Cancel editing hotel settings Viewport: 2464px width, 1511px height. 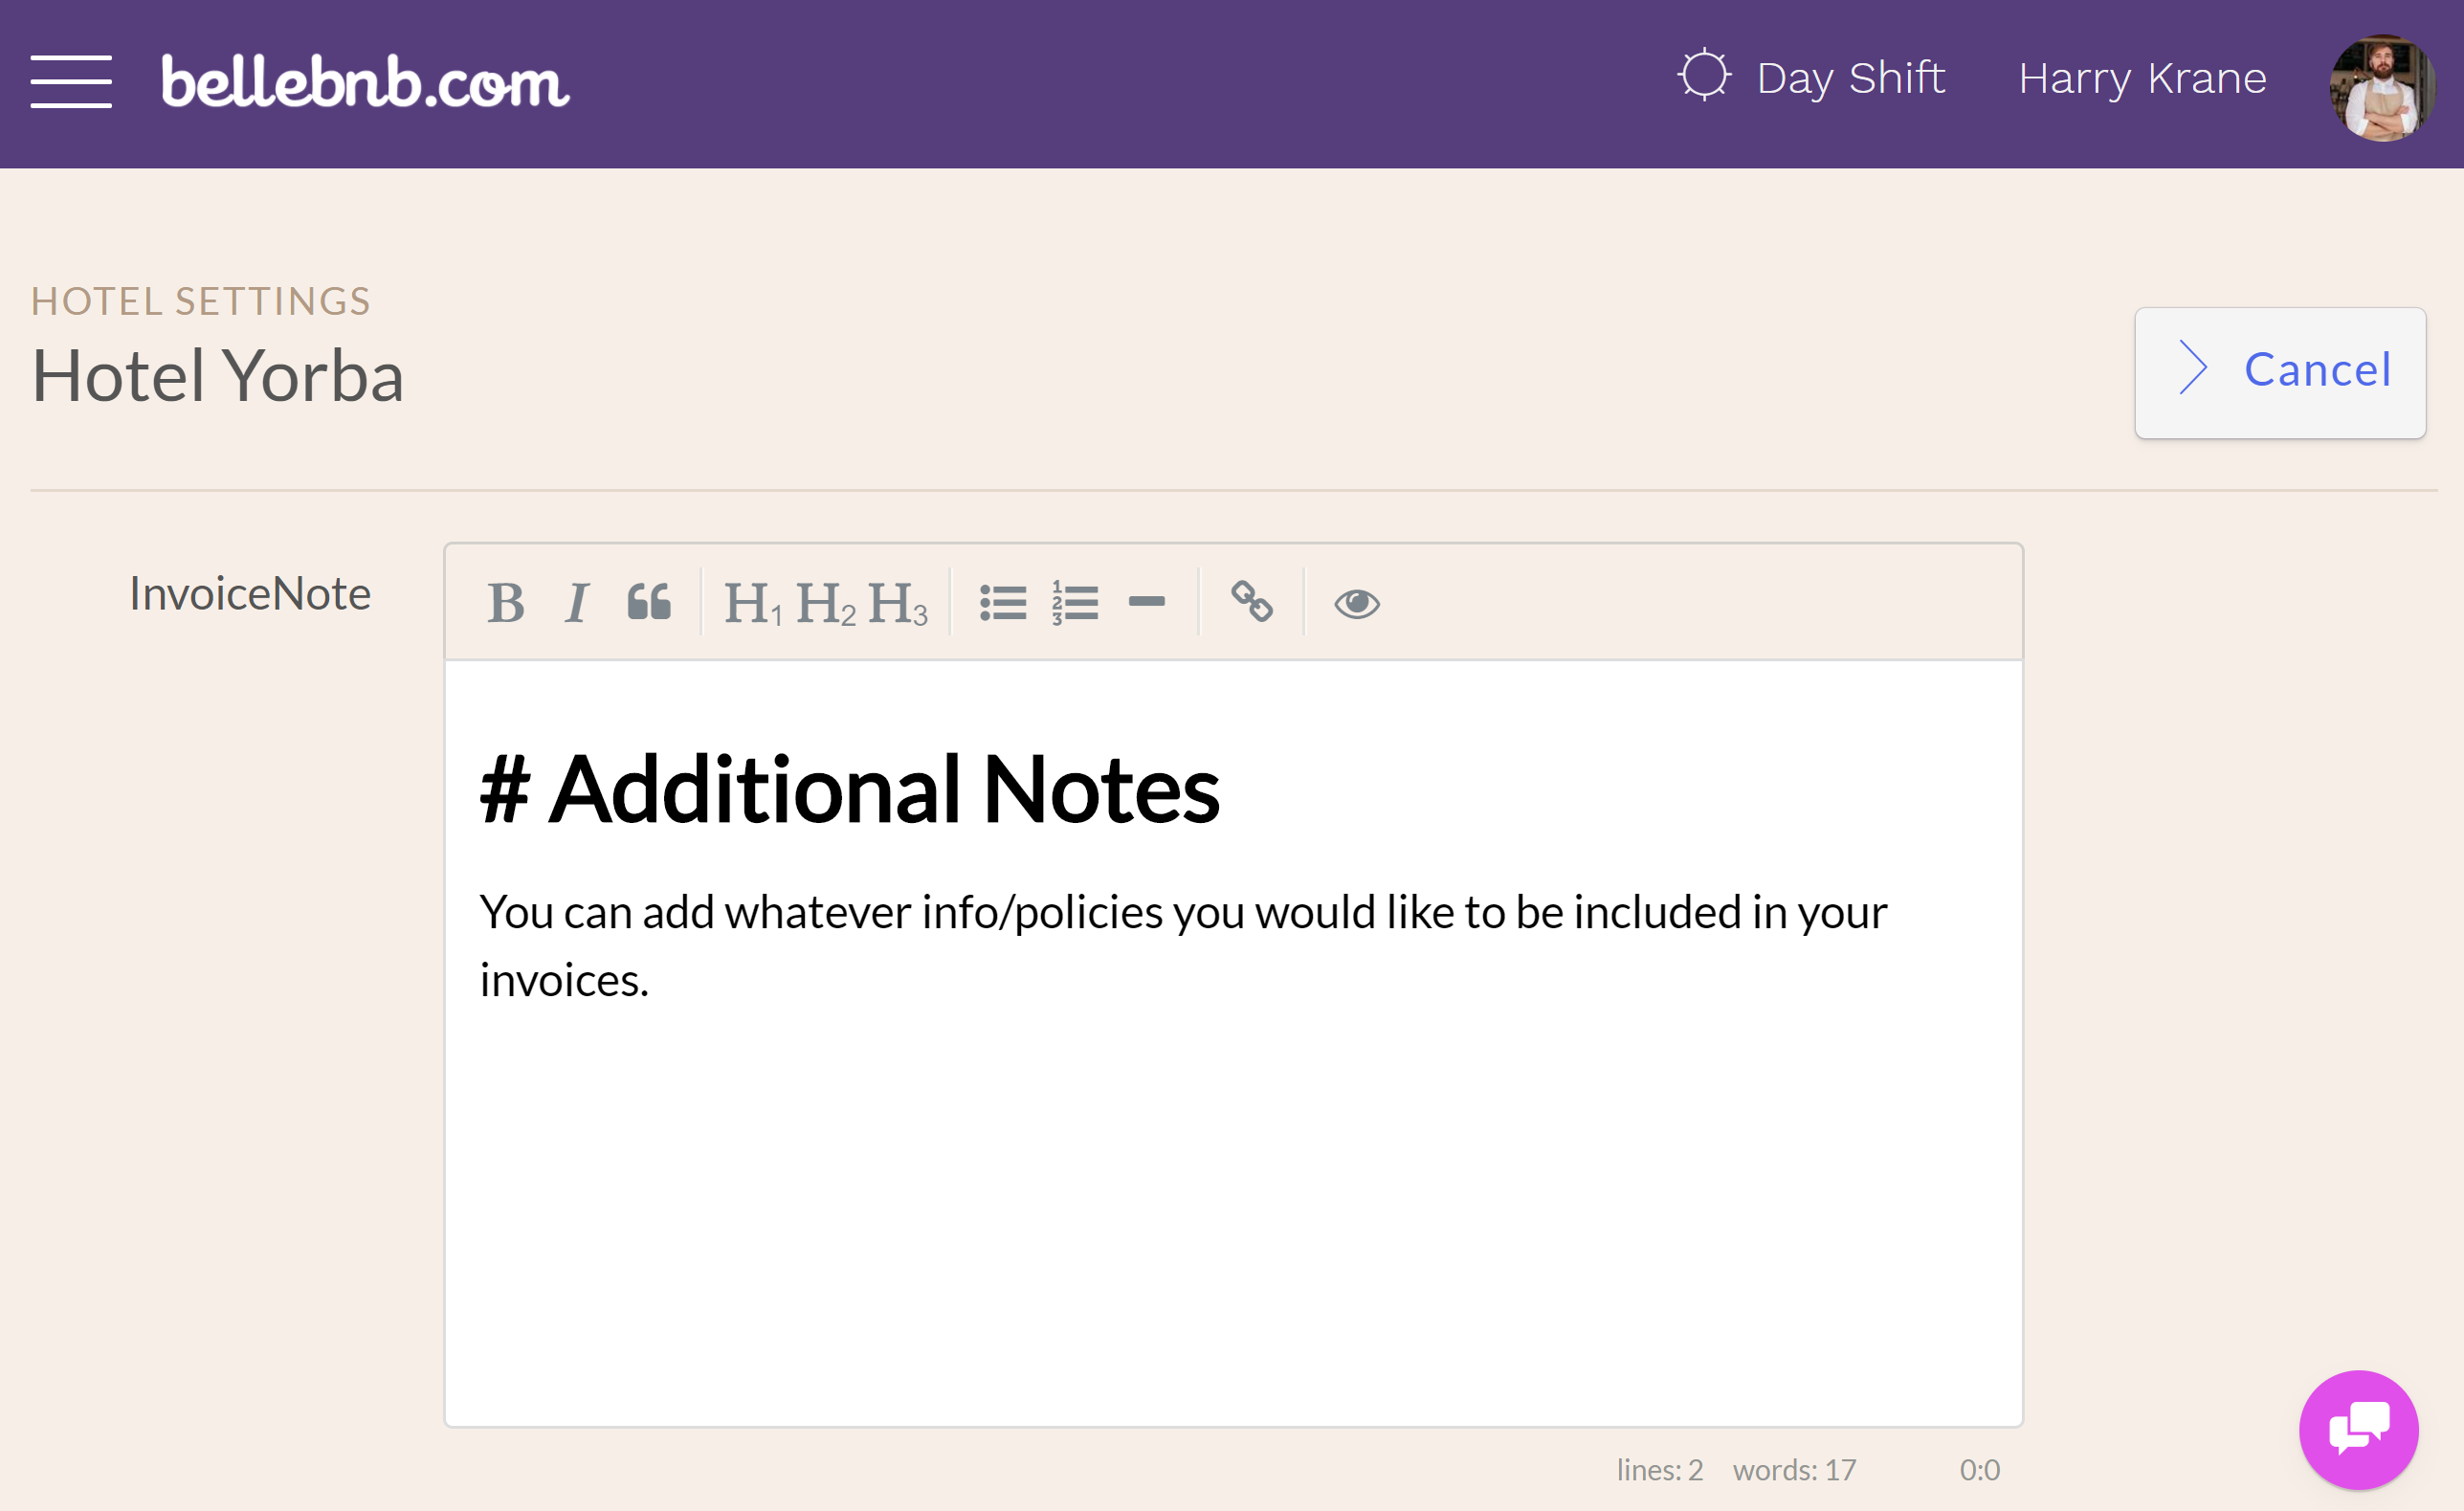click(2280, 372)
